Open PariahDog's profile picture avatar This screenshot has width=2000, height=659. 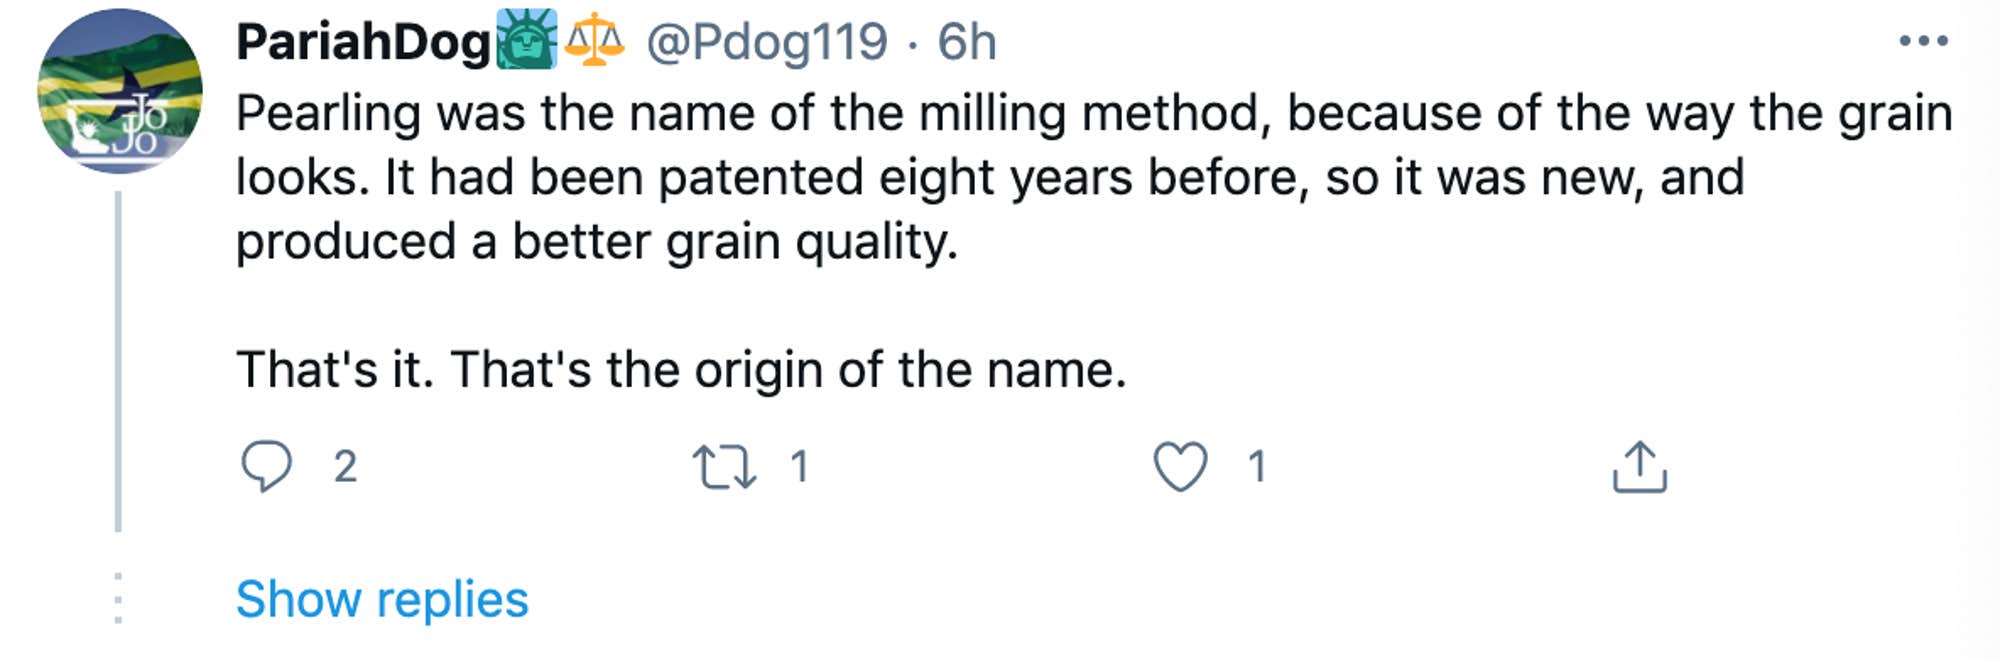tap(120, 91)
